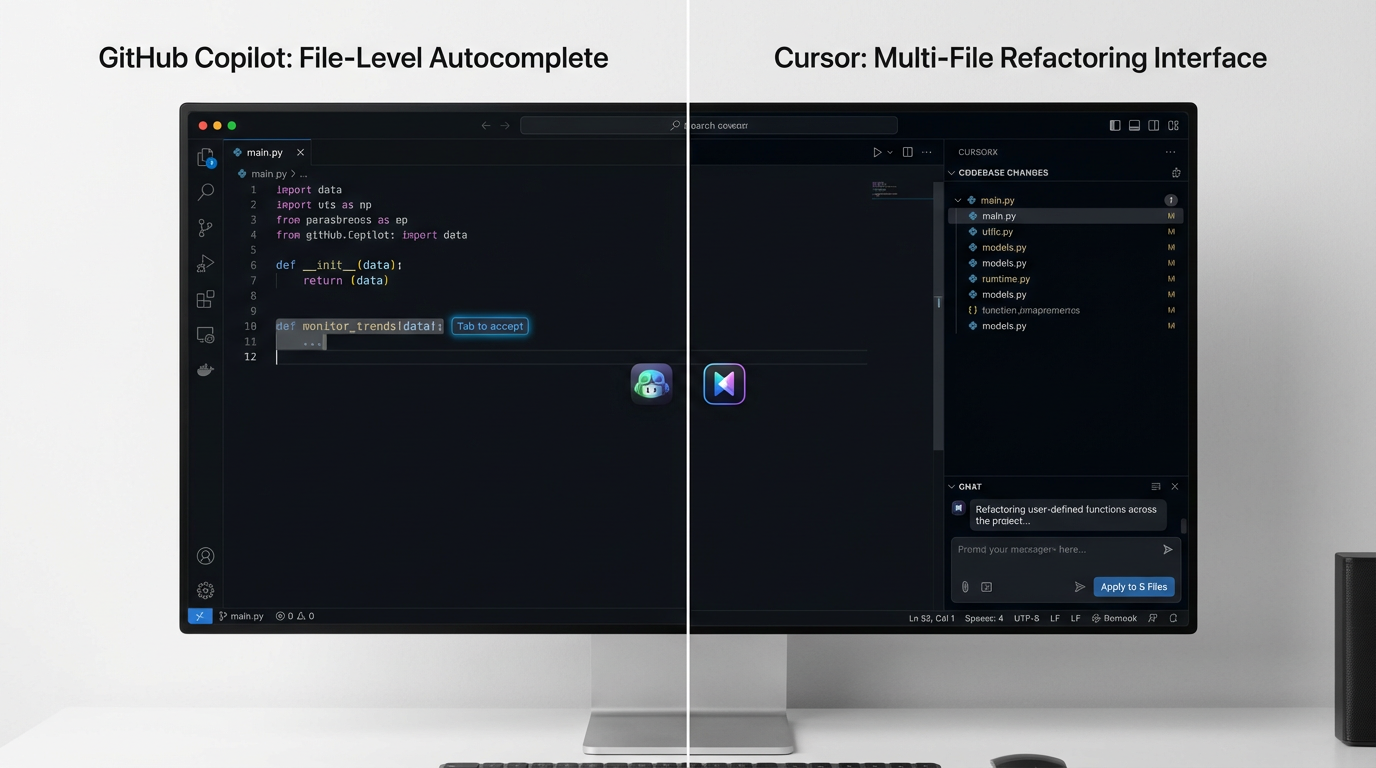The height and width of the screenshot is (768, 1376).
Task: Open the Extensions icon in the sidebar
Action: point(205,298)
